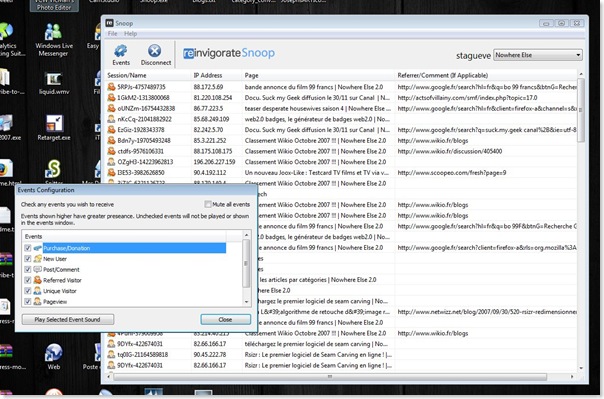Screen dimensions: 604x399
Task: Click the Unique Visitor event icon
Action: click(x=37, y=291)
